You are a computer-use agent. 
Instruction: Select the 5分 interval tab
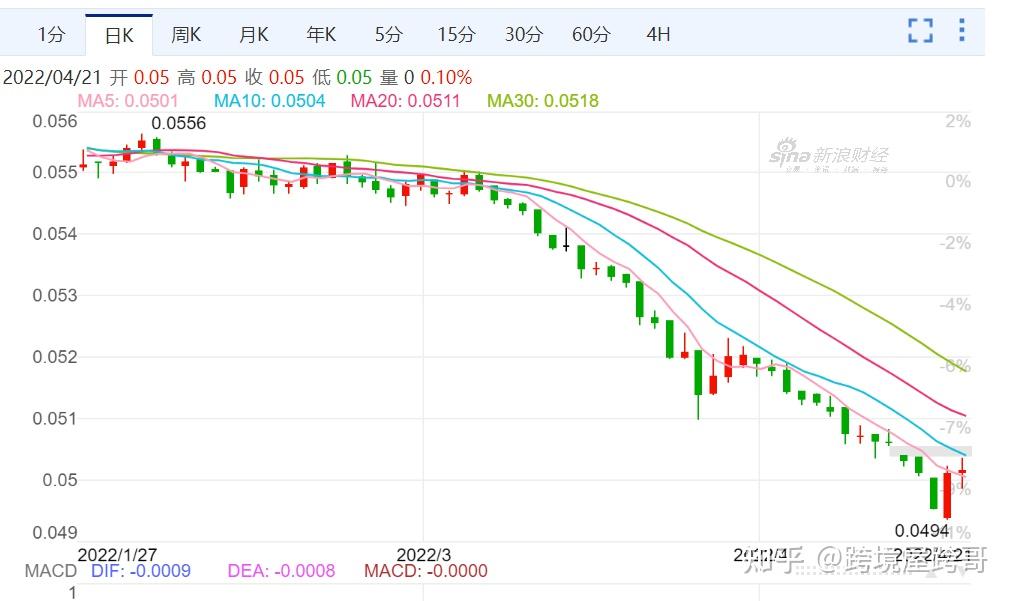(389, 34)
